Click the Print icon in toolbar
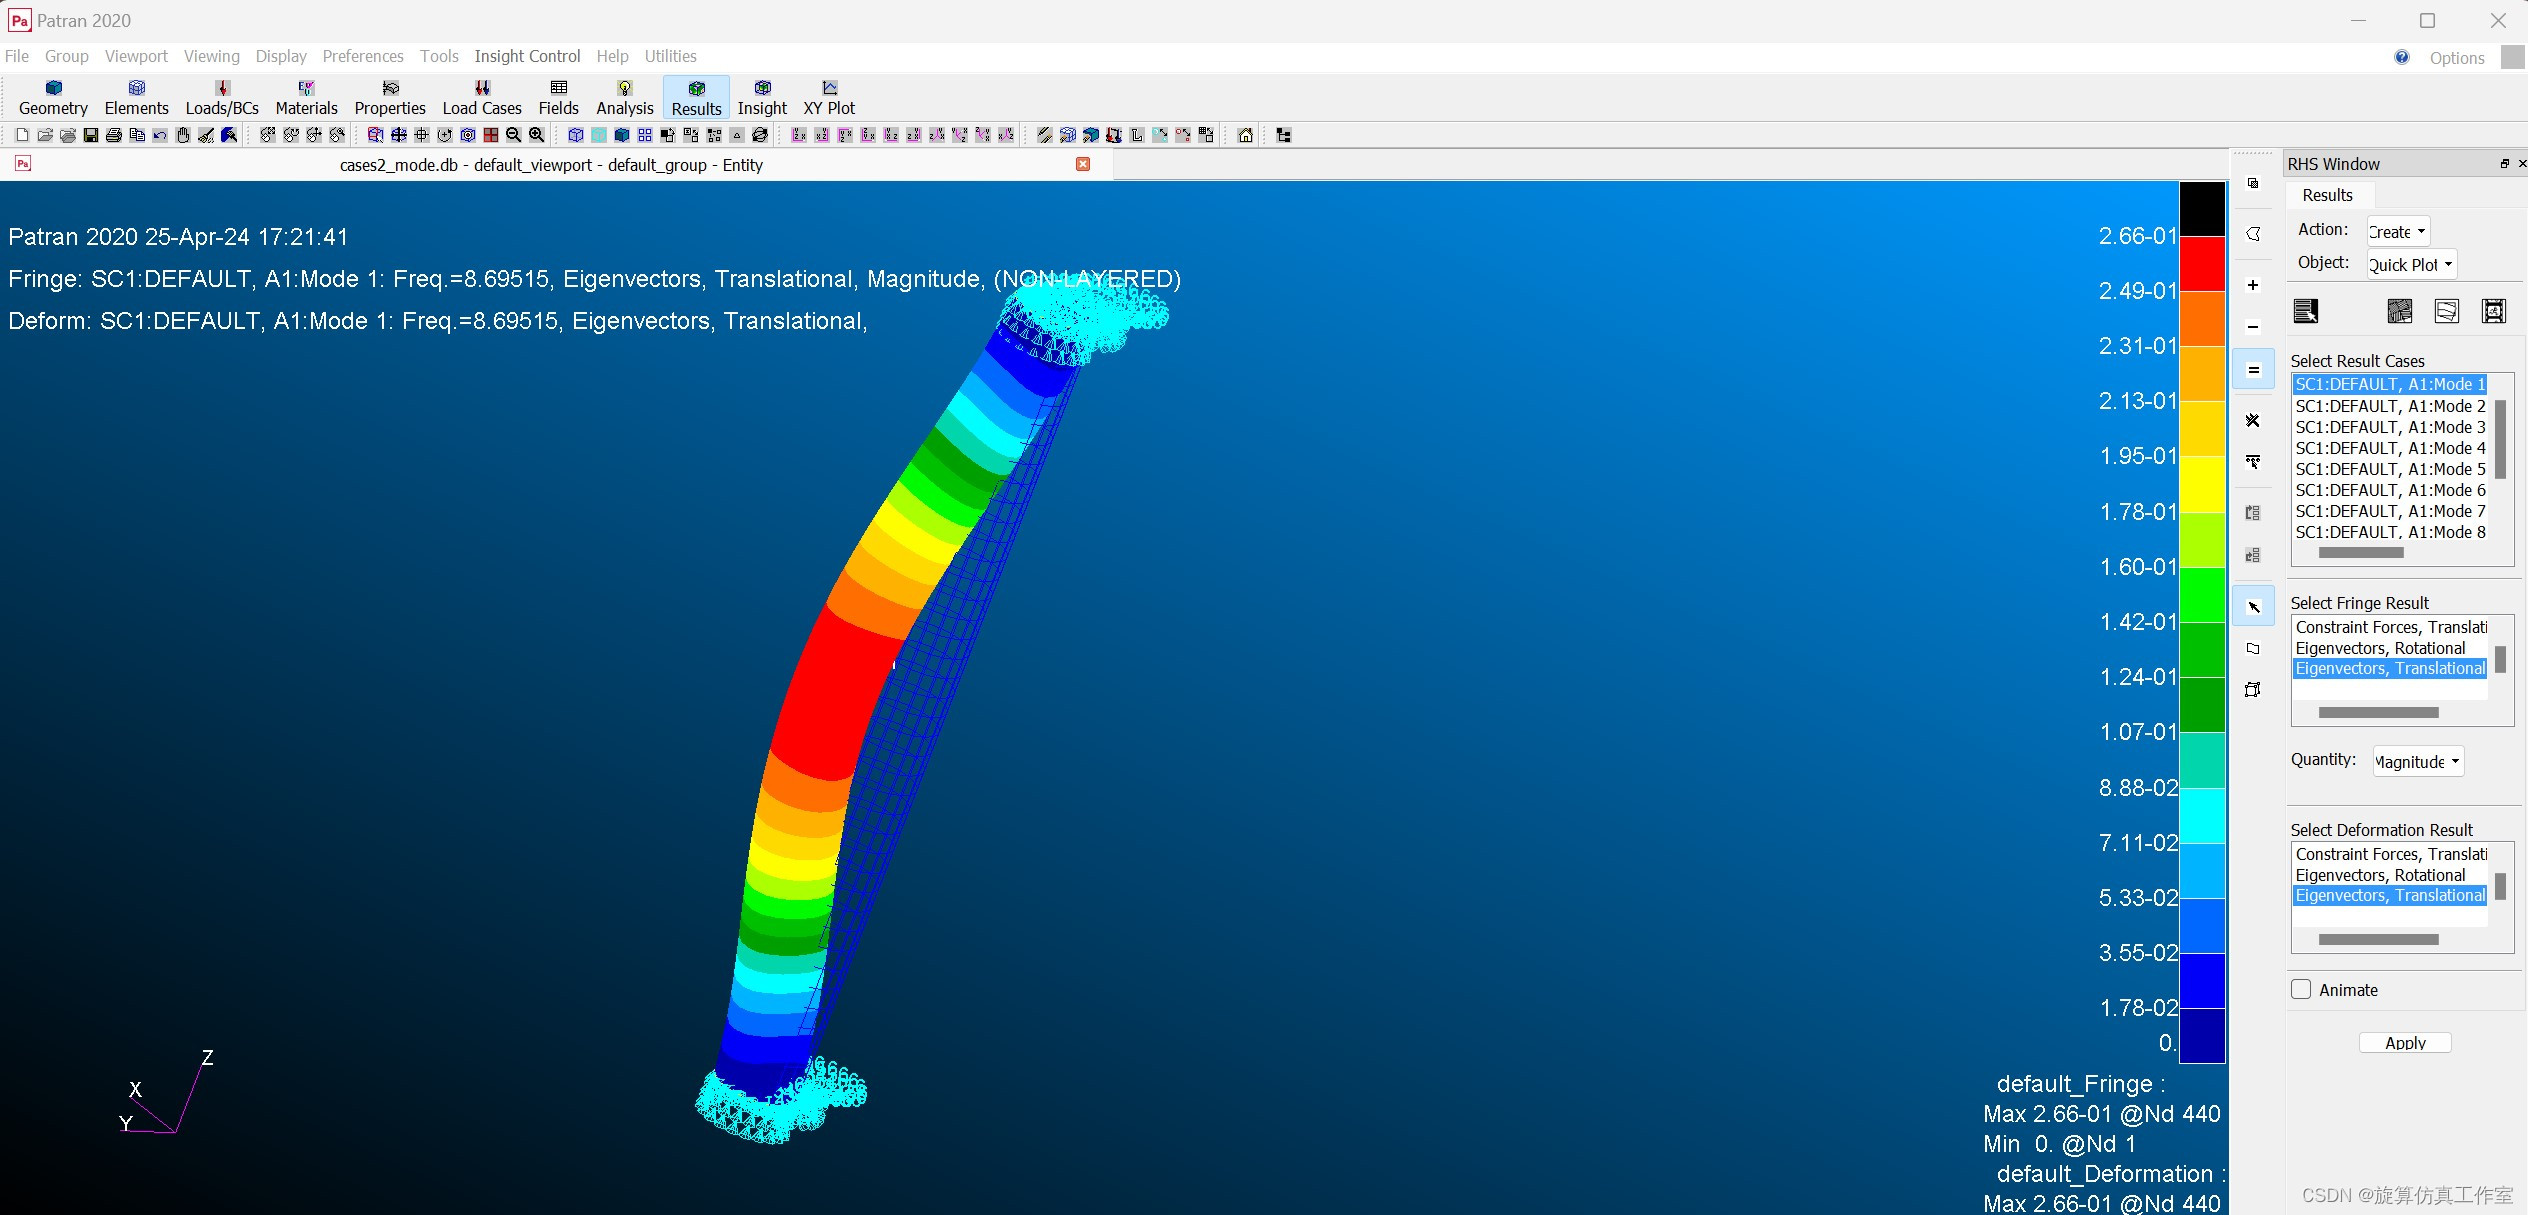Viewport: 2528px width, 1215px height. (x=114, y=135)
